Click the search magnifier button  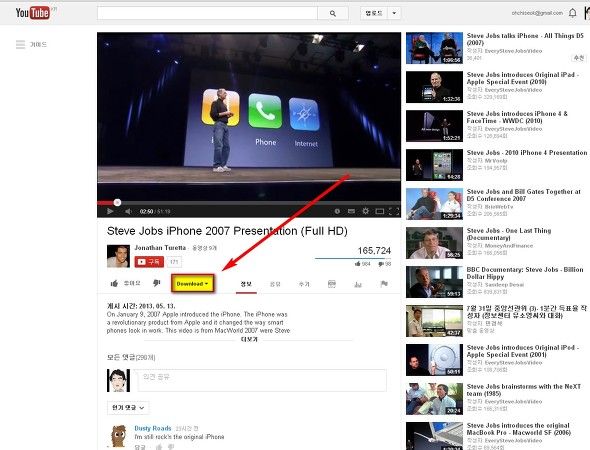pos(333,13)
